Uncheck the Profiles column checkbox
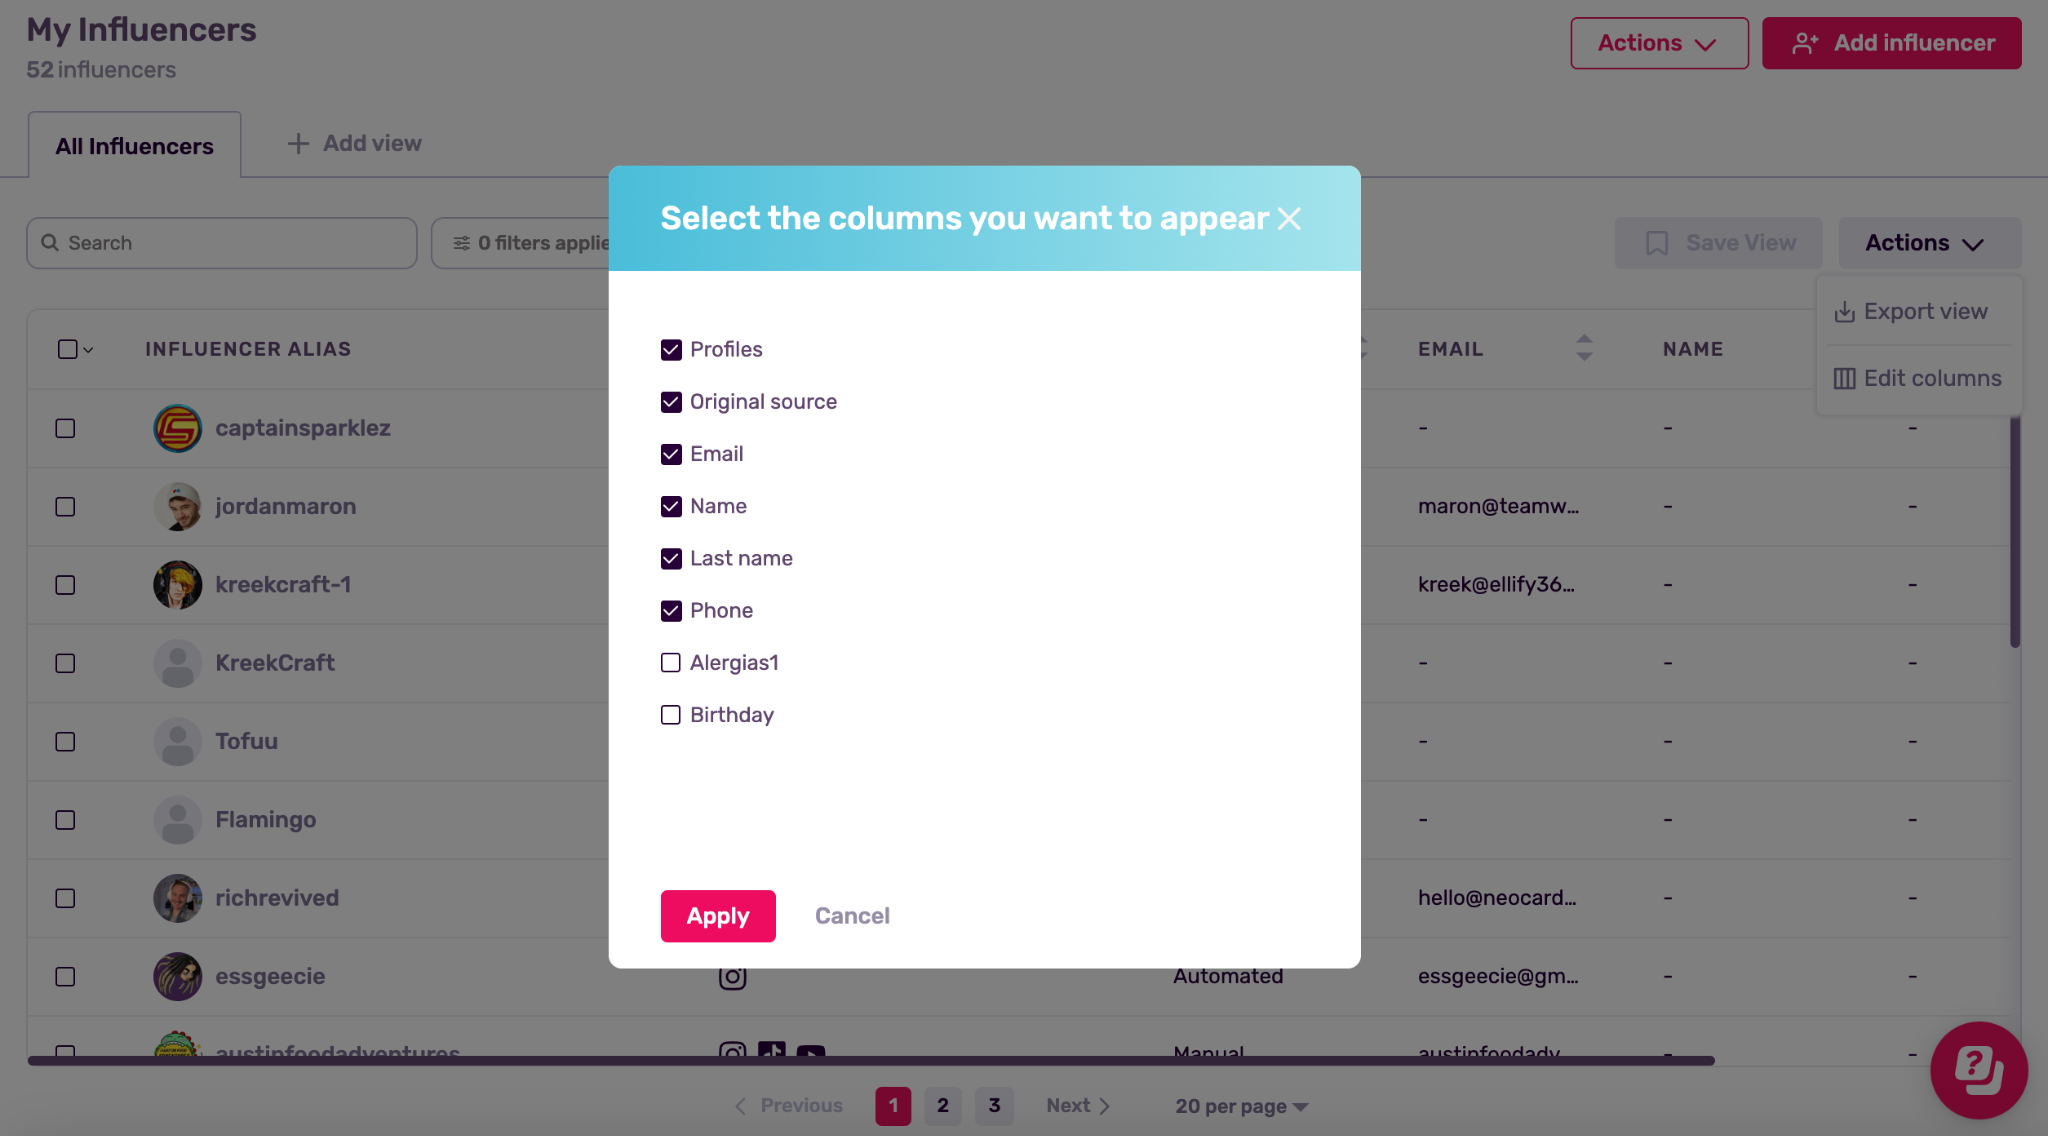Screen dimensions: 2048x1136 pyautogui.click(x=671, y=350)
